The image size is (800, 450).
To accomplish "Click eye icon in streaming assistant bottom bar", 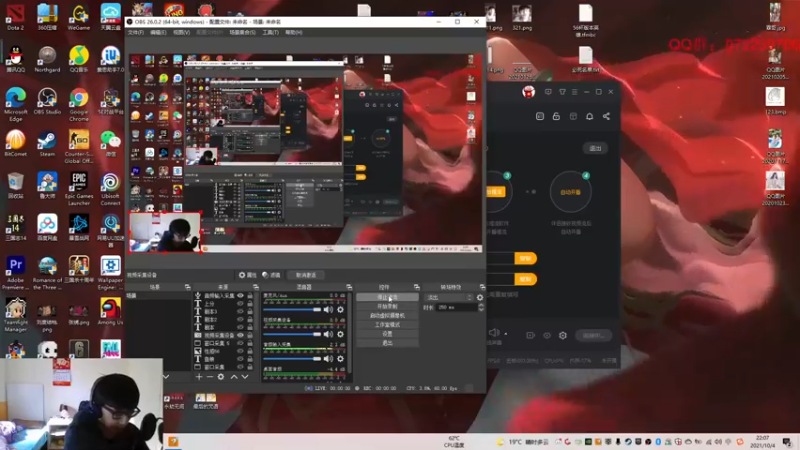I will 547,335.
